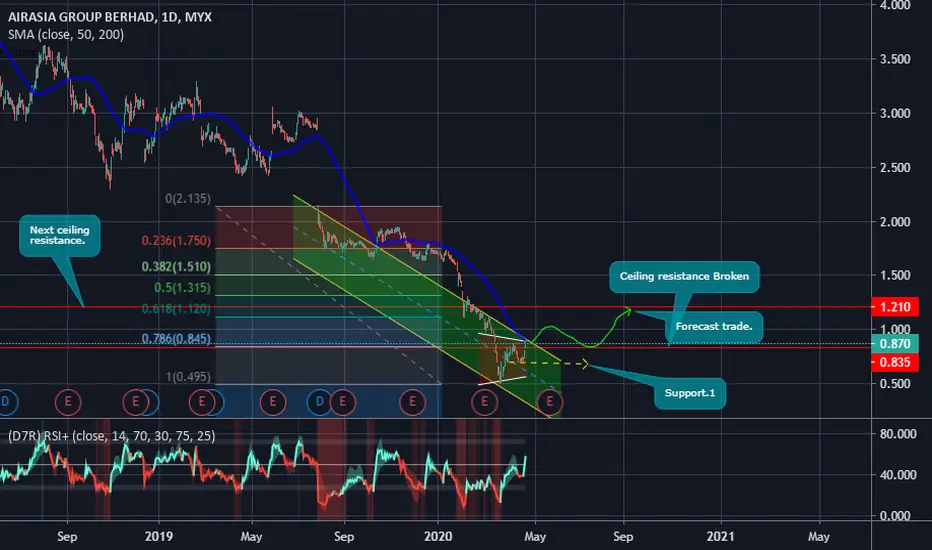Click the 2.500 price axis value
The height and width of the screenshot is (550, 932).
(x=895, y=168)
